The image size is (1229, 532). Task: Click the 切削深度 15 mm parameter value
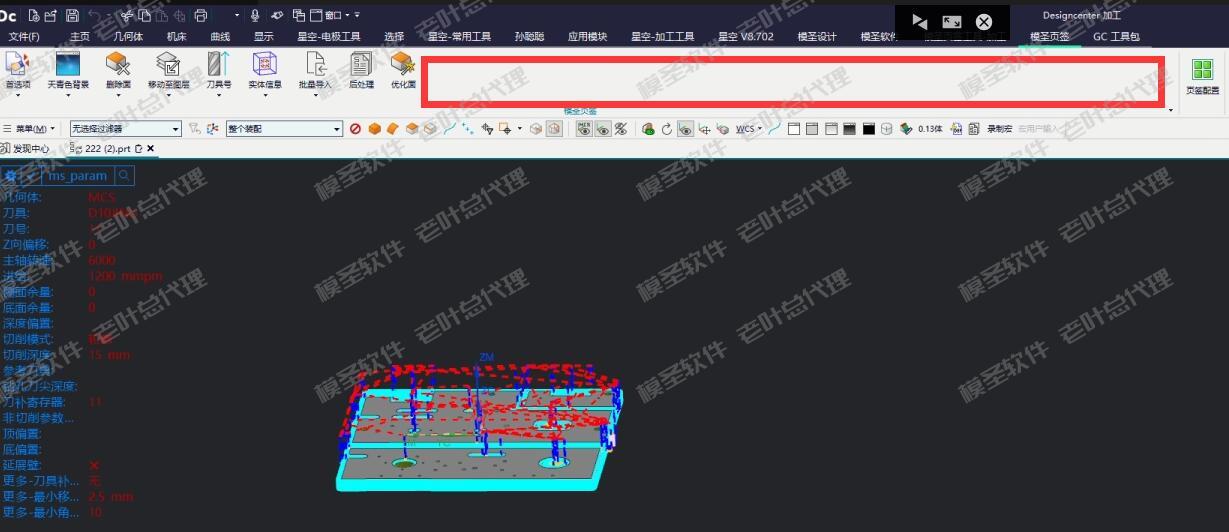coord(109,355)
